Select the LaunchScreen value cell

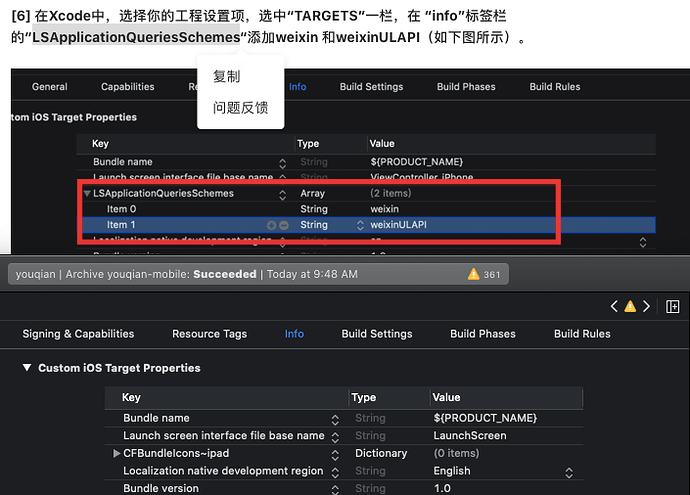(470, 436)
